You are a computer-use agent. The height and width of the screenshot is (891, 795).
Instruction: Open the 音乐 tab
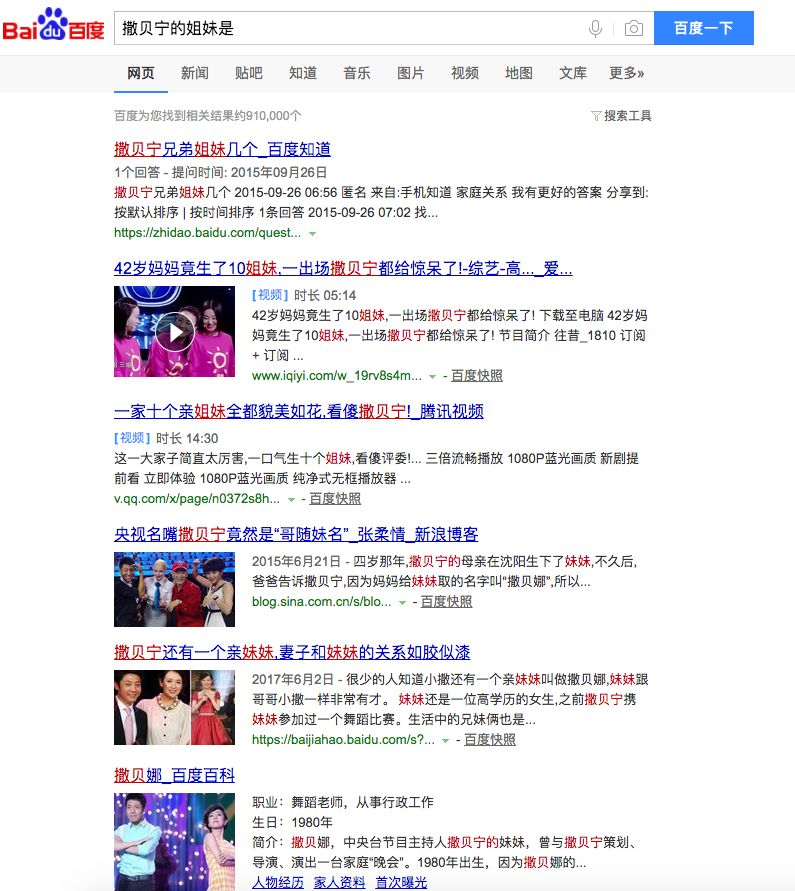[x=357, y=73]
